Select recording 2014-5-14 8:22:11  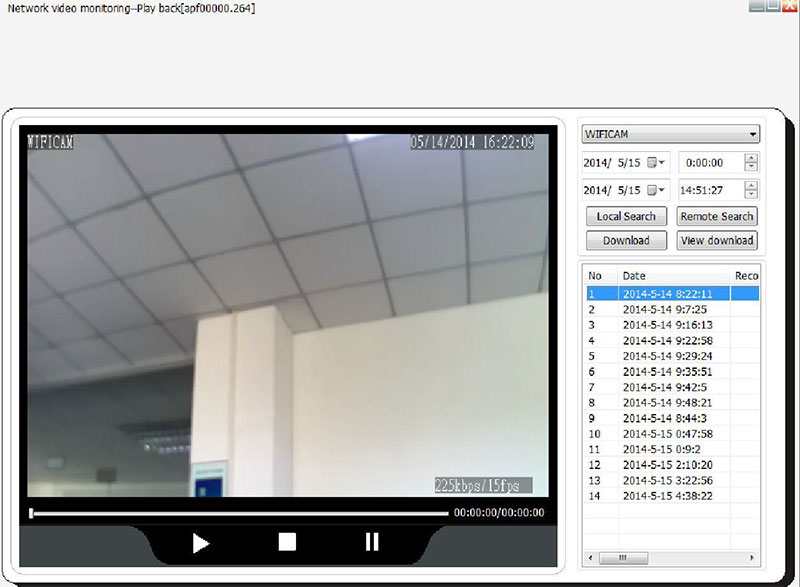(x=671, y=294)
